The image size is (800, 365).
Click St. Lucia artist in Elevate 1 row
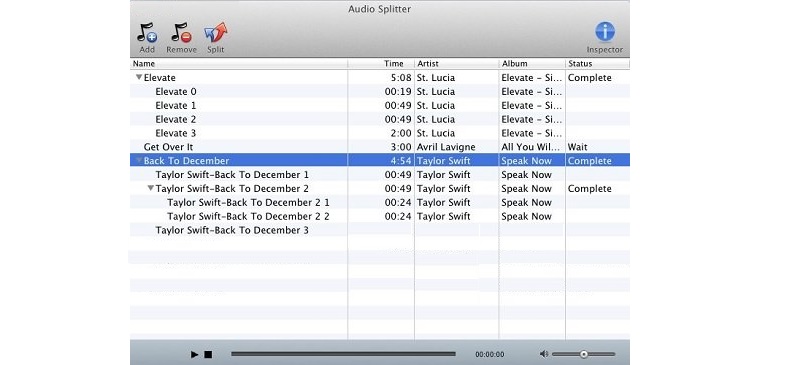[x=436, y=106]
